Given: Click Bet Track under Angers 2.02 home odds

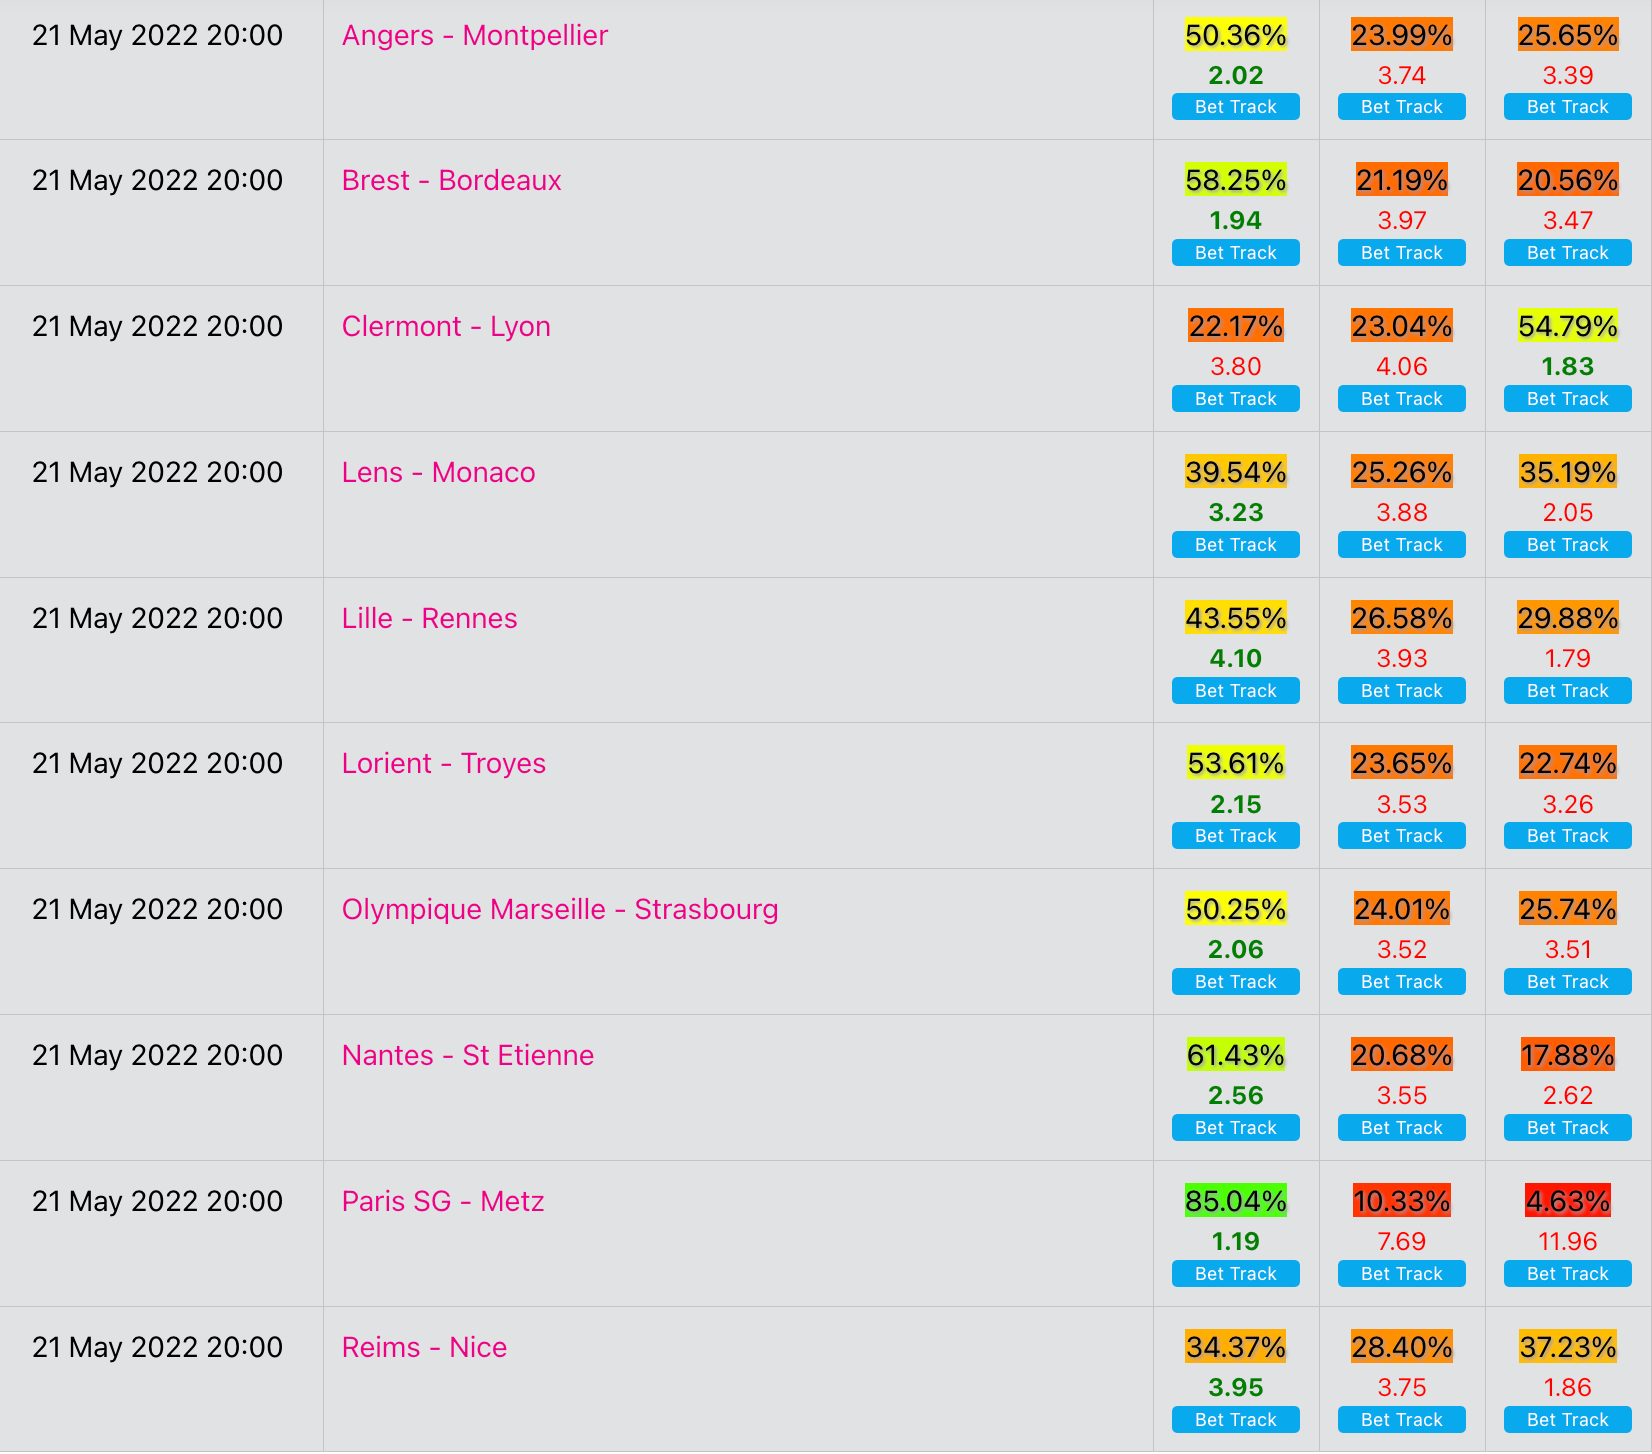Looking at the screenshot, I should [x=1236, y=107].
